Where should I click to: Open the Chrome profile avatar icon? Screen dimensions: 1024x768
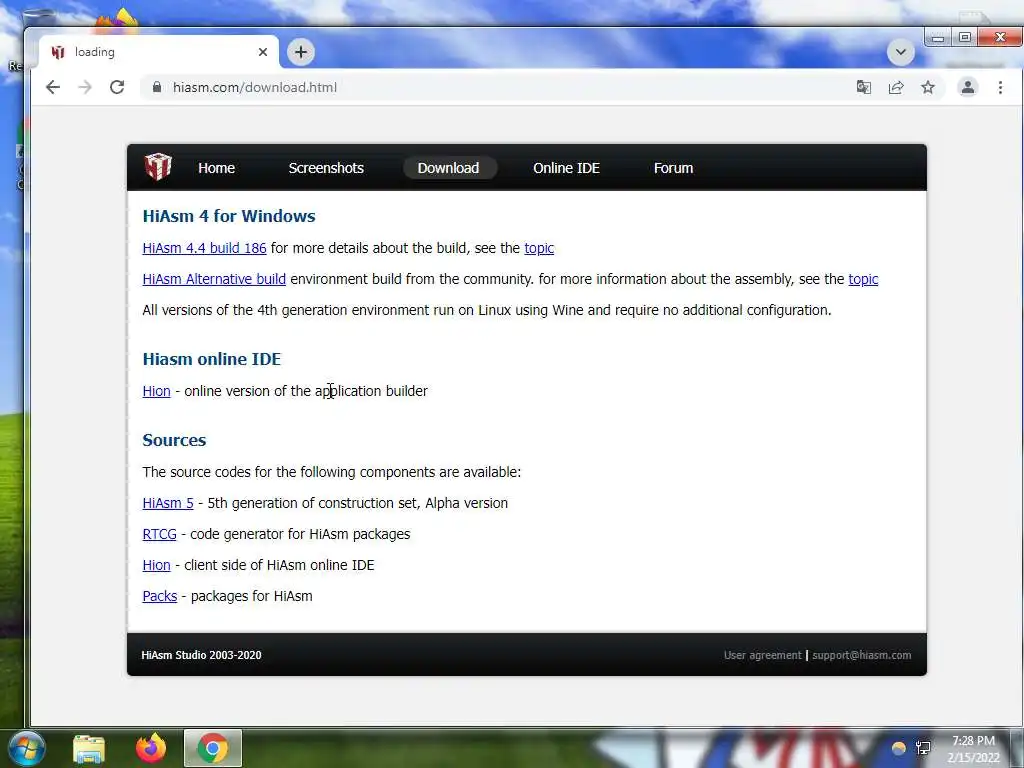968,87
